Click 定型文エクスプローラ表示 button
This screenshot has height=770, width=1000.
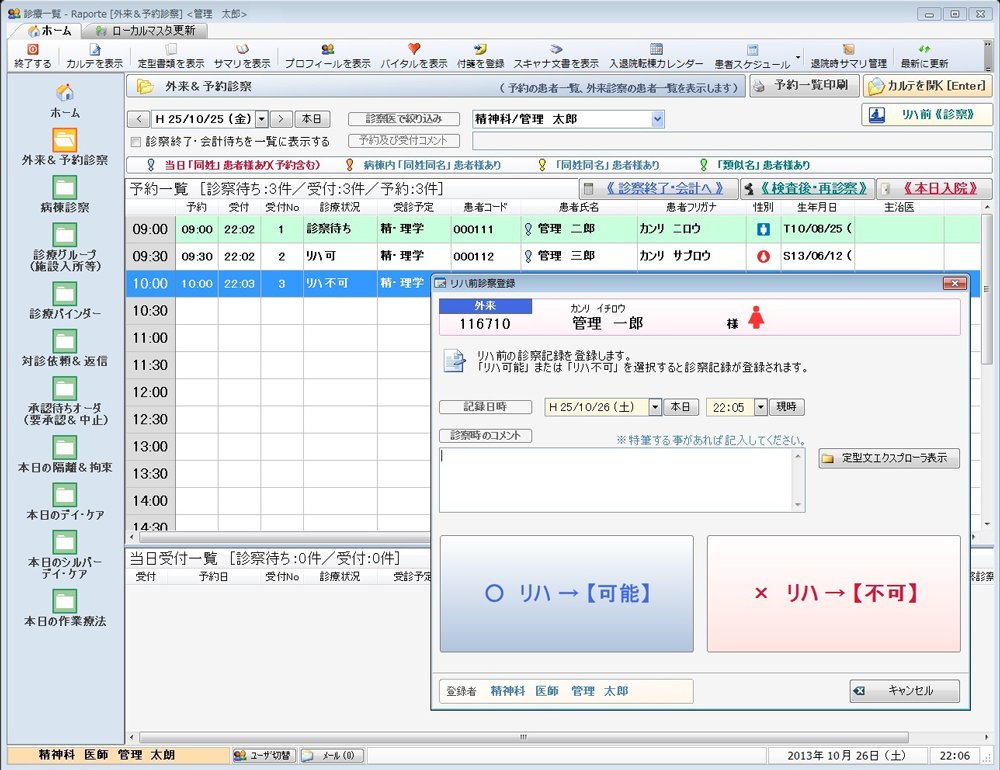tap(889, 458)
